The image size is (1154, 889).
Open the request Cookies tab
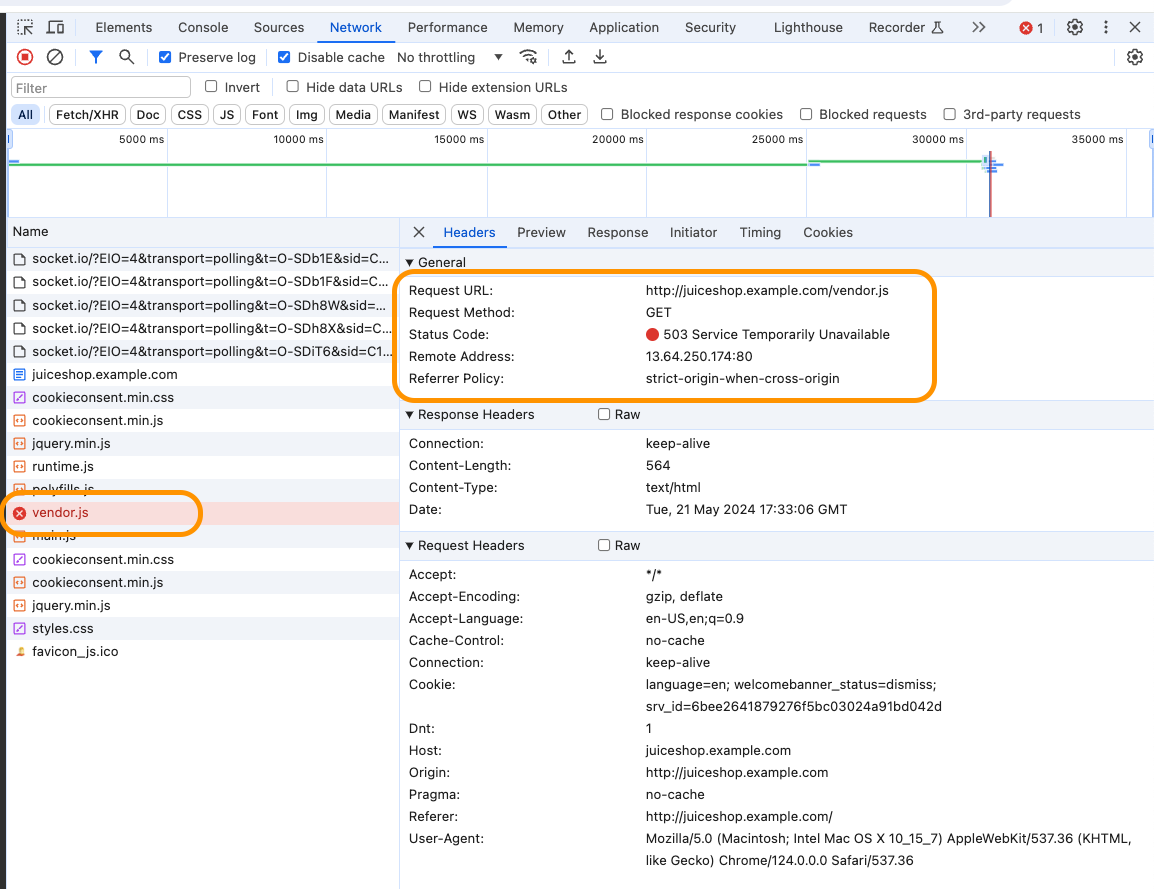click(x=828, y=233)
